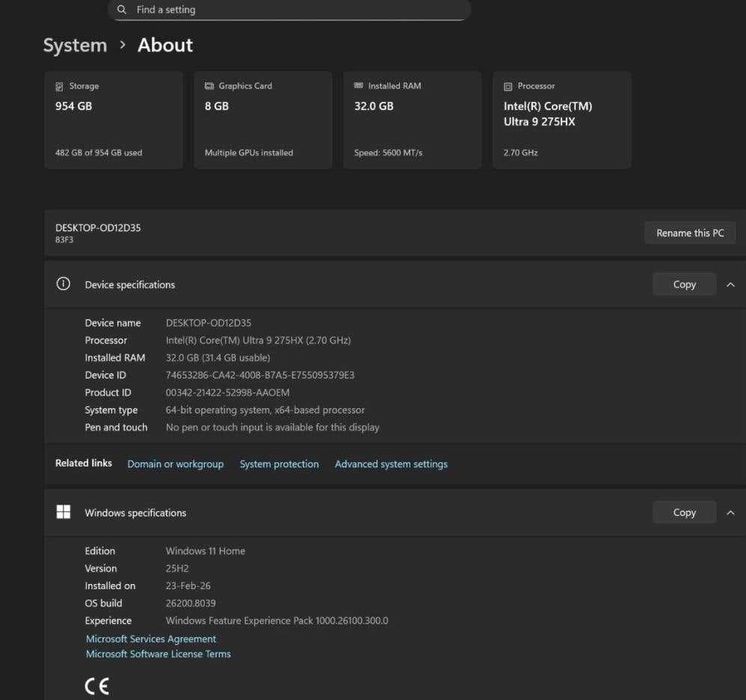The width and height of the screenshot is (746, 700).
Task: Click the Windows 11 Home edition value
Action: point(206,551)
